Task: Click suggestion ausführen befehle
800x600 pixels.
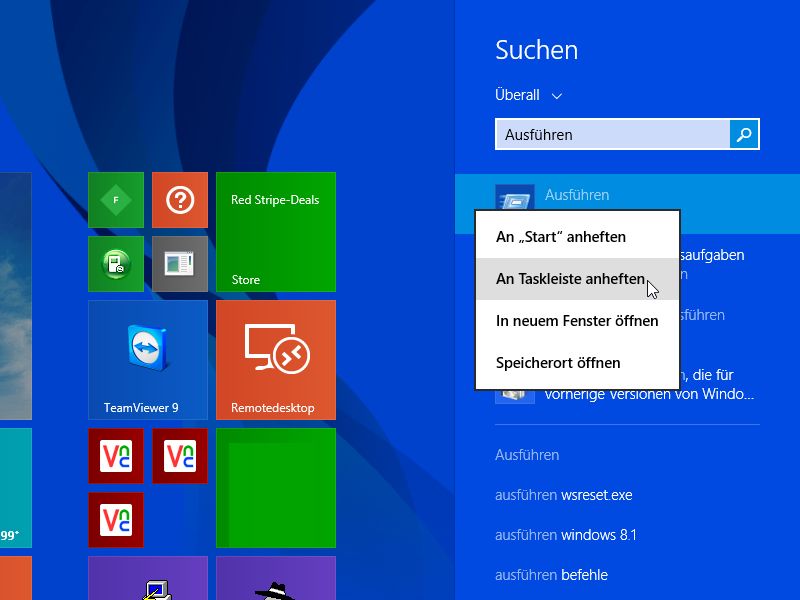Action: point(551,575)
